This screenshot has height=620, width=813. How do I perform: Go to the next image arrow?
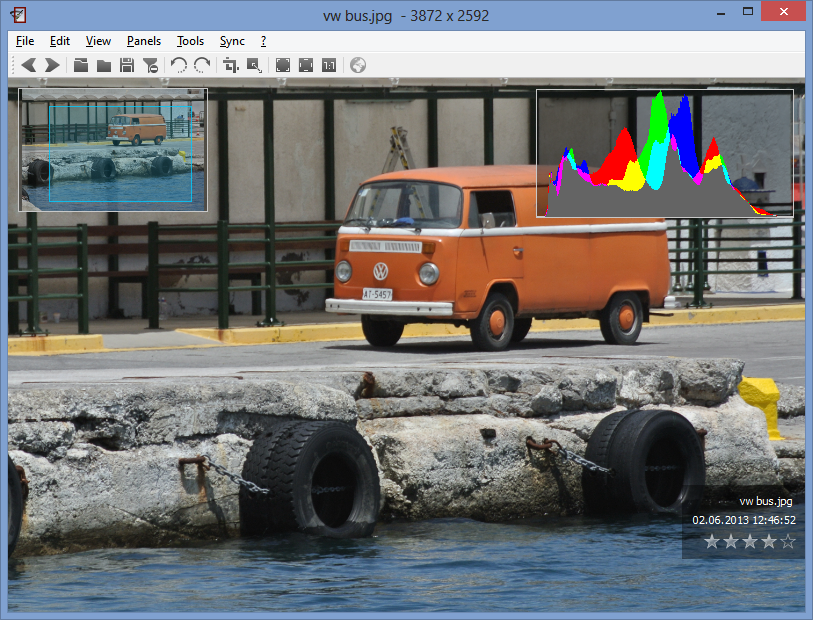coord(52,66)
